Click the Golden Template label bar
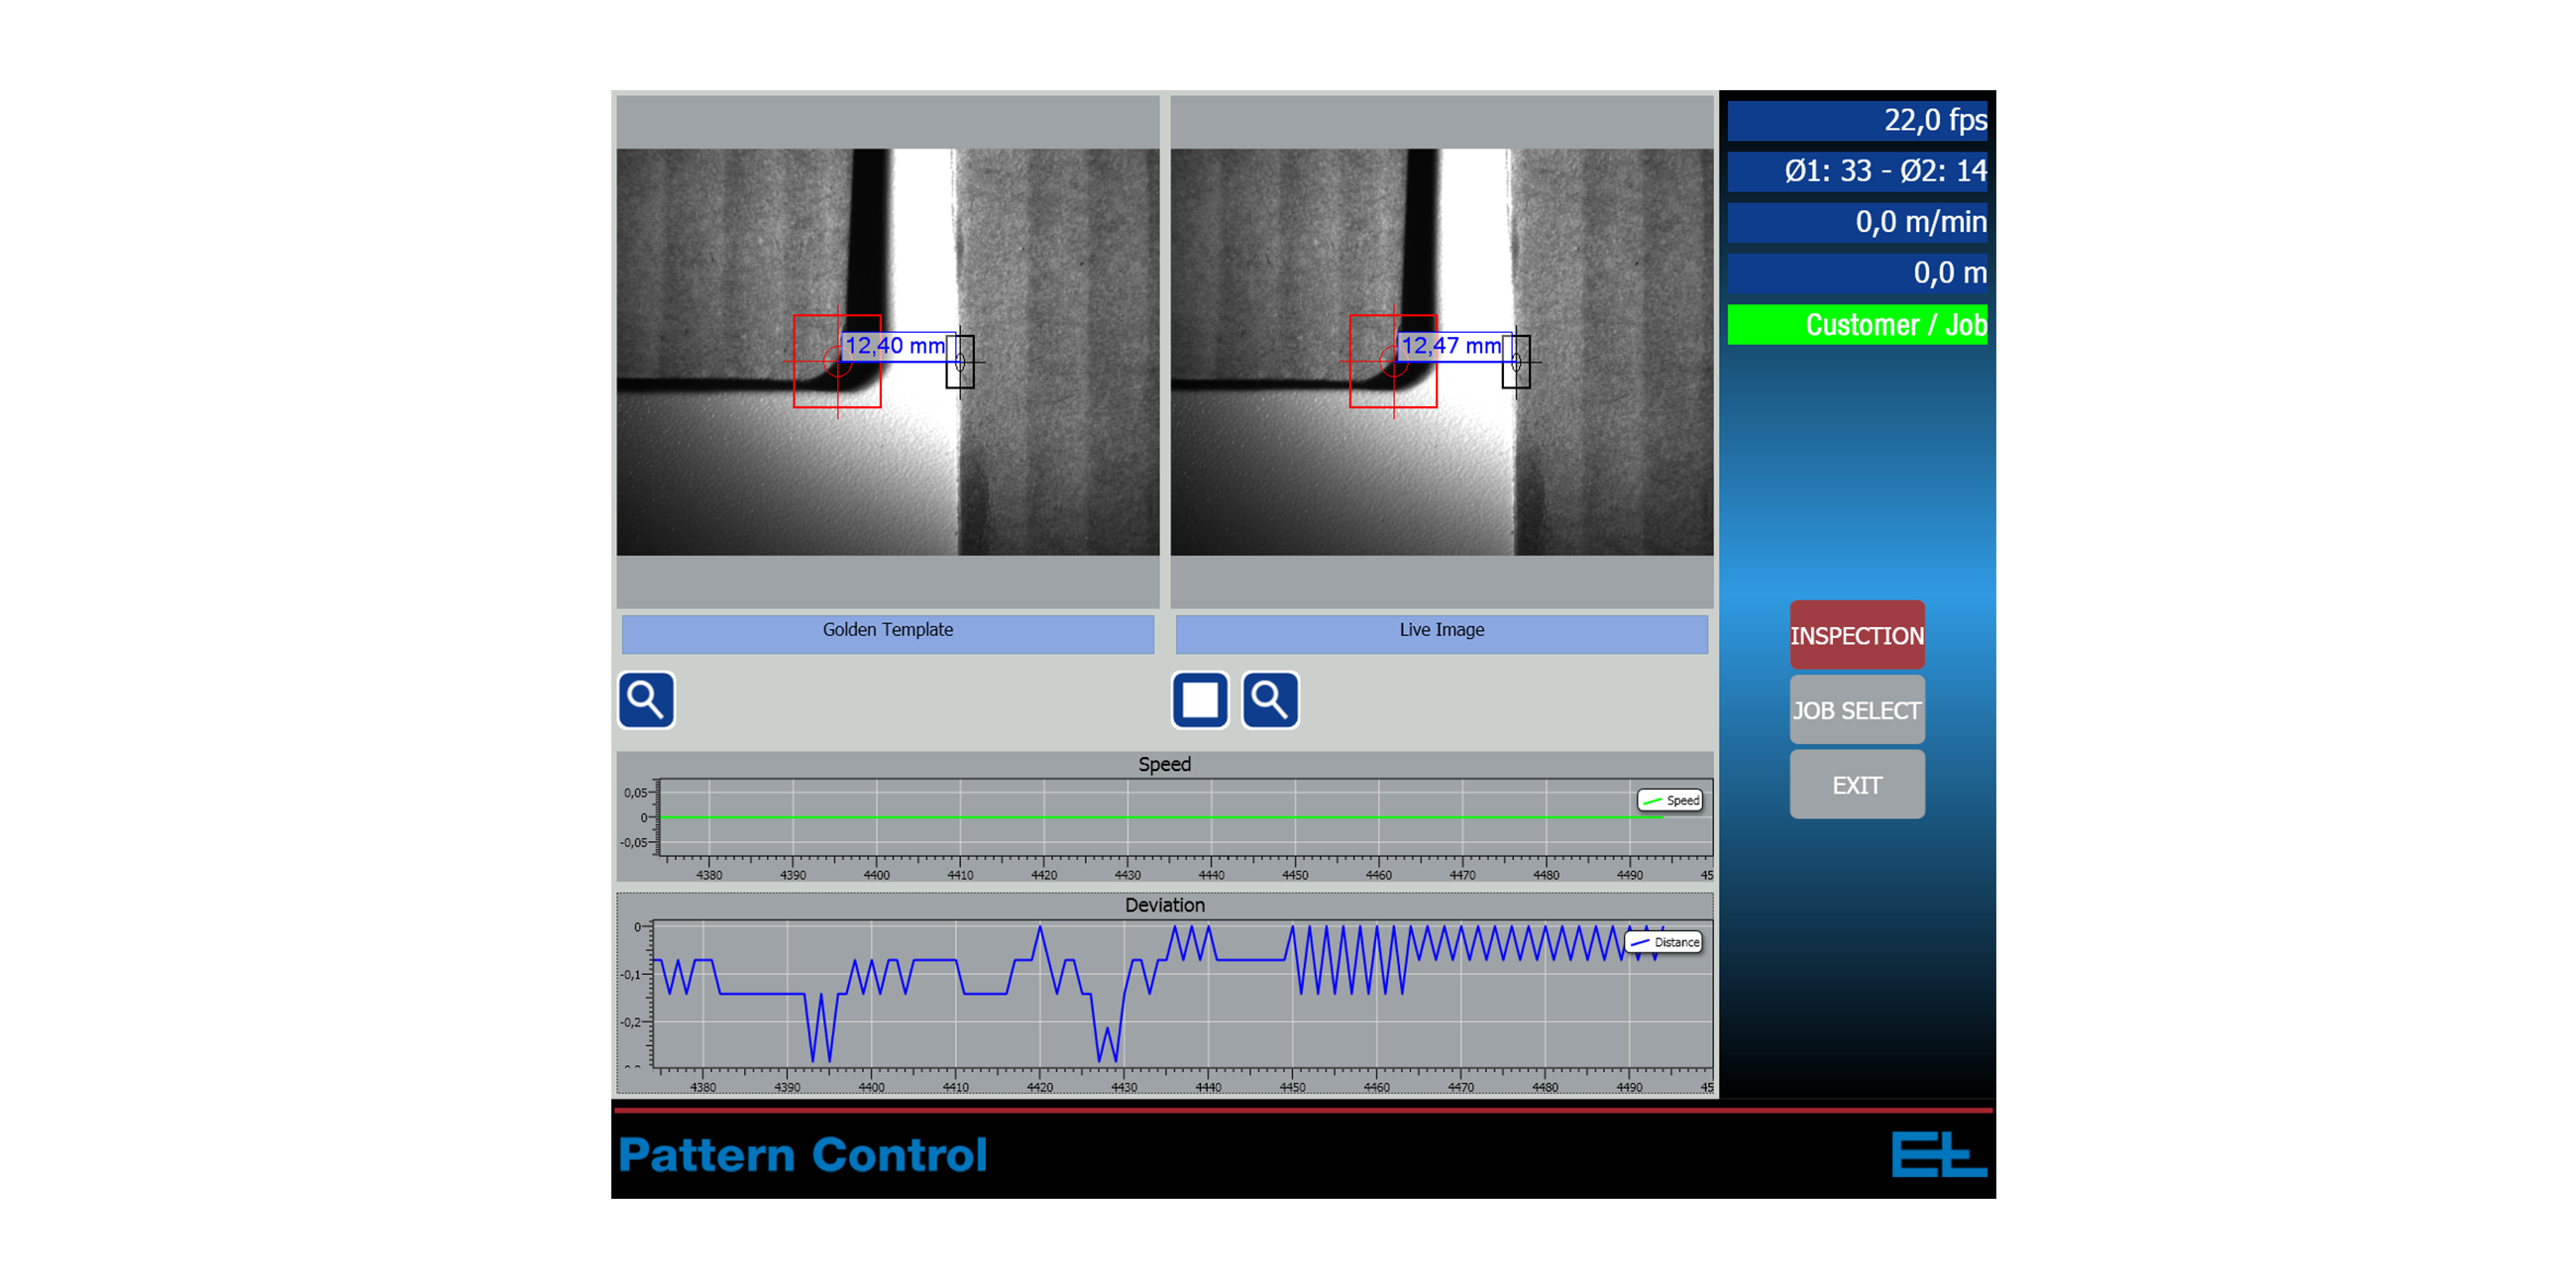Image resolution: width=2576 pixels, height=1288 pixels. (888, 633)
